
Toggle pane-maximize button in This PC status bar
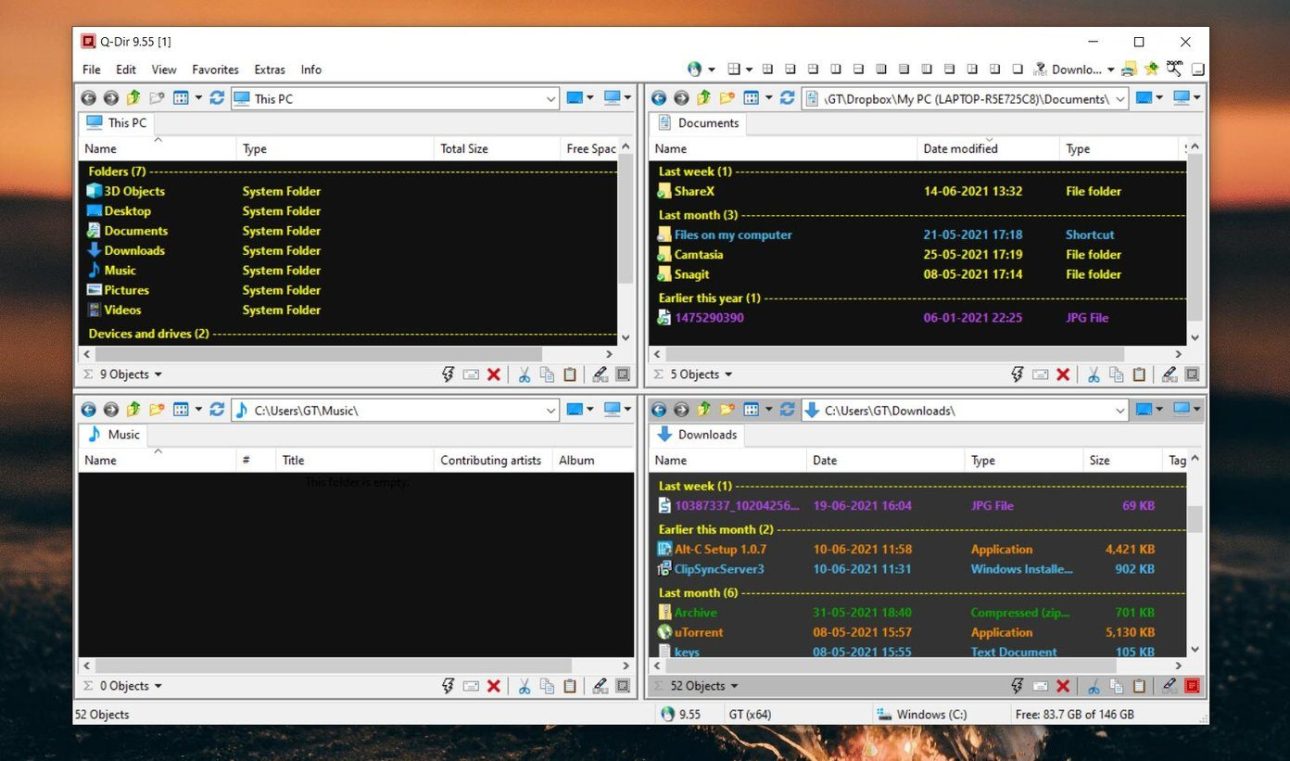click(622, 374)
